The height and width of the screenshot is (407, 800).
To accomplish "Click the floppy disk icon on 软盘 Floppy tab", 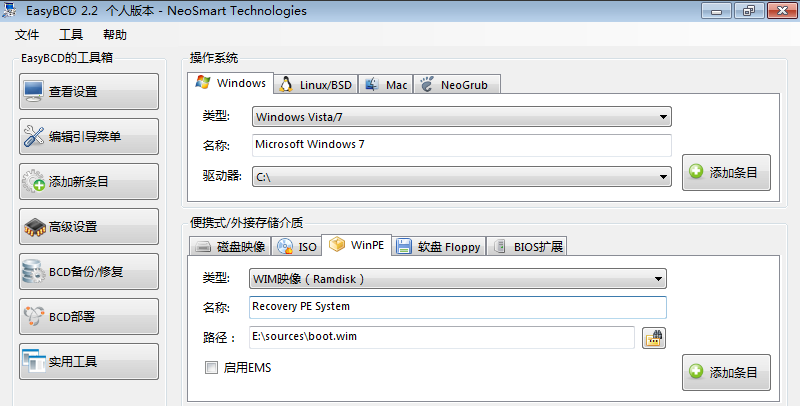I will click(404, 247).
